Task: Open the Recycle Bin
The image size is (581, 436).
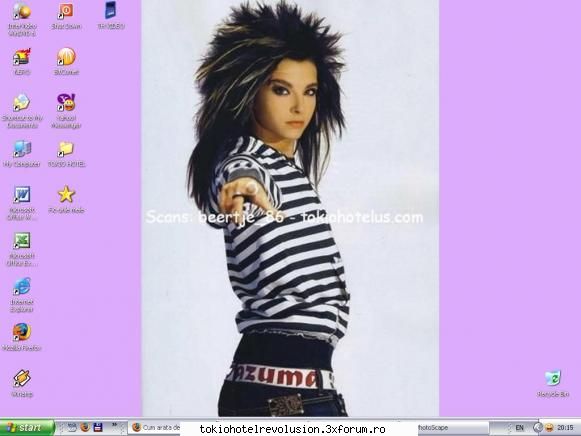Action: pos(553,383)
